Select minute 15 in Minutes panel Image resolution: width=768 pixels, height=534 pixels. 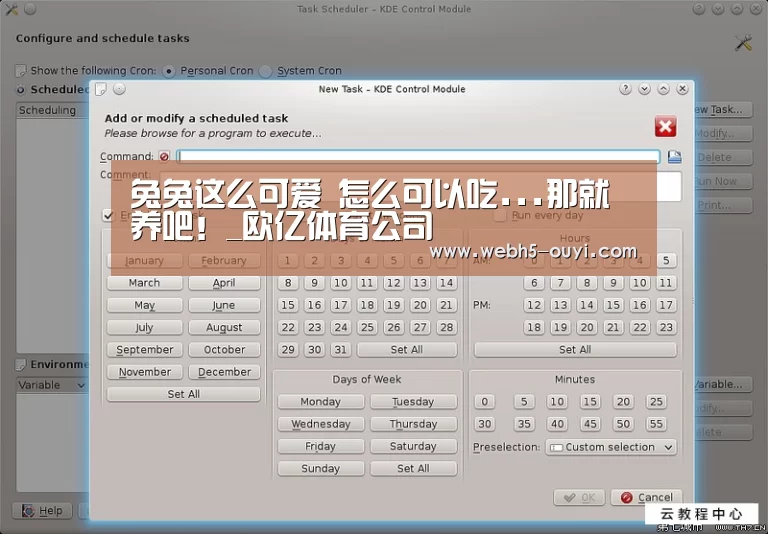pyautogui.click(x=590, y=402)
